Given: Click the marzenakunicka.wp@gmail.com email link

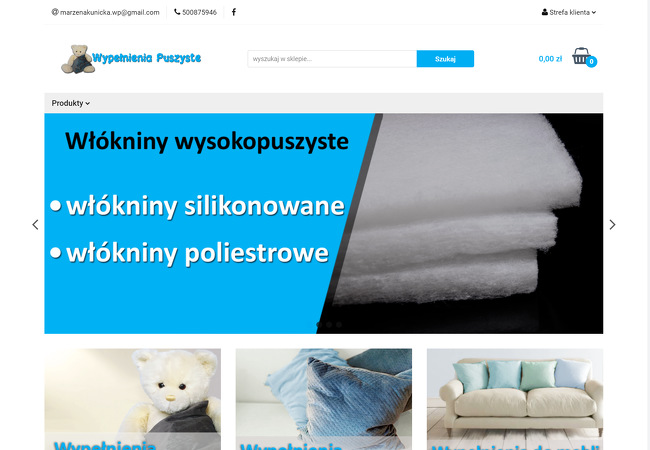Looking at the screenshot, I should [x=109, y=12].
